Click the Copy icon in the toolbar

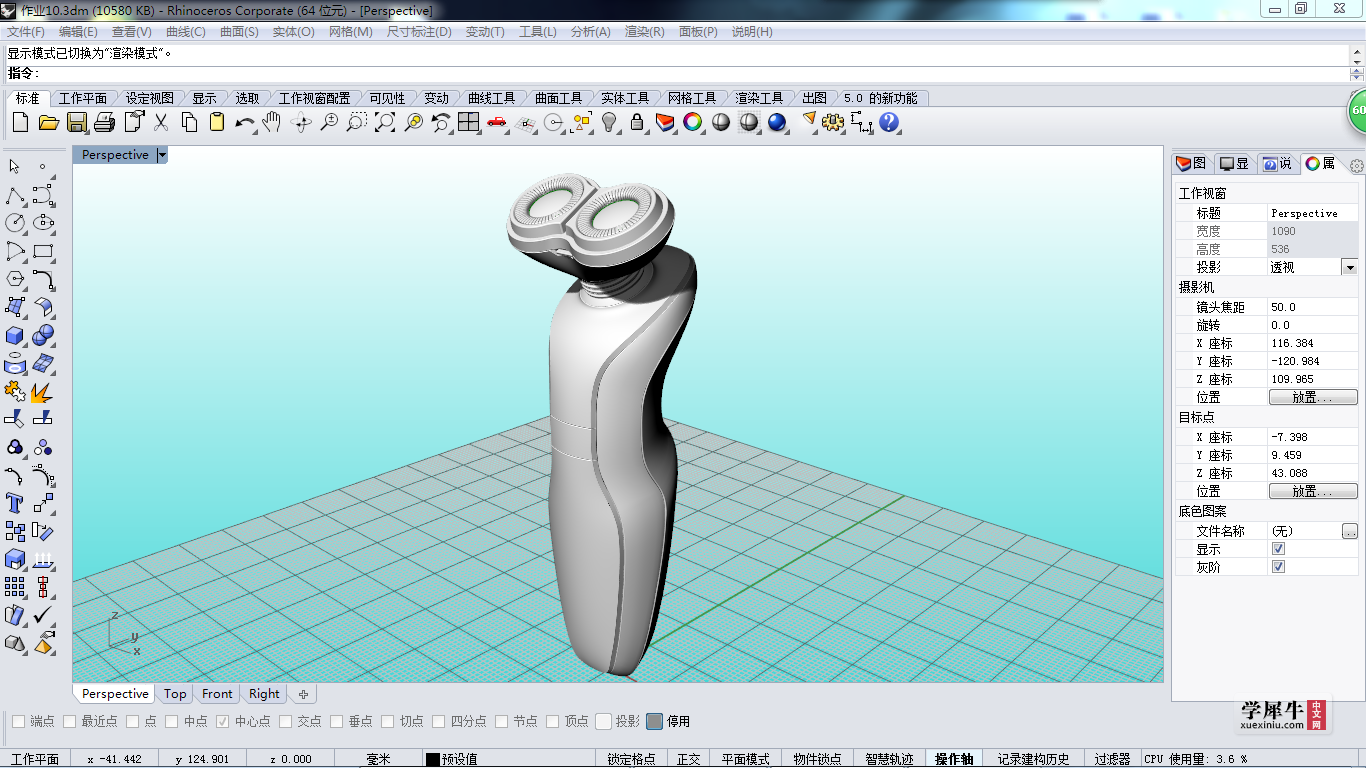coord(189,122)
